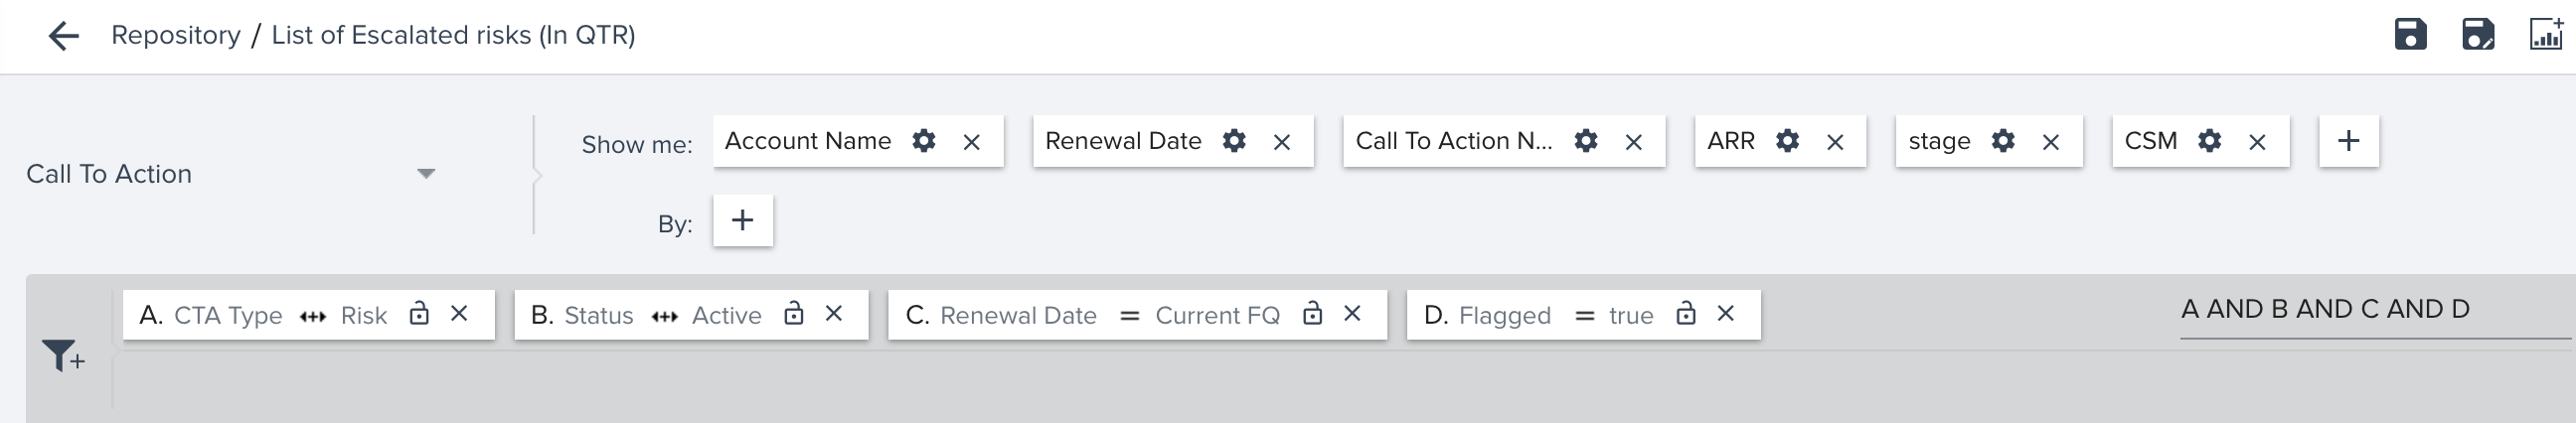
Task: Go back using the left arrow
Action: 63,36
